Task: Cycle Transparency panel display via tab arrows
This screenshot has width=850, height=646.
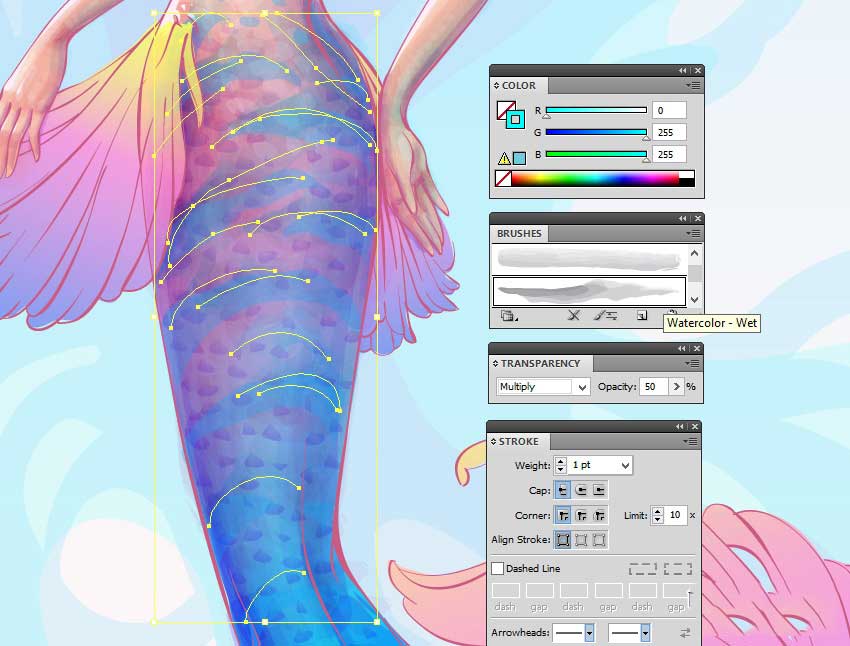Action: 495,364
